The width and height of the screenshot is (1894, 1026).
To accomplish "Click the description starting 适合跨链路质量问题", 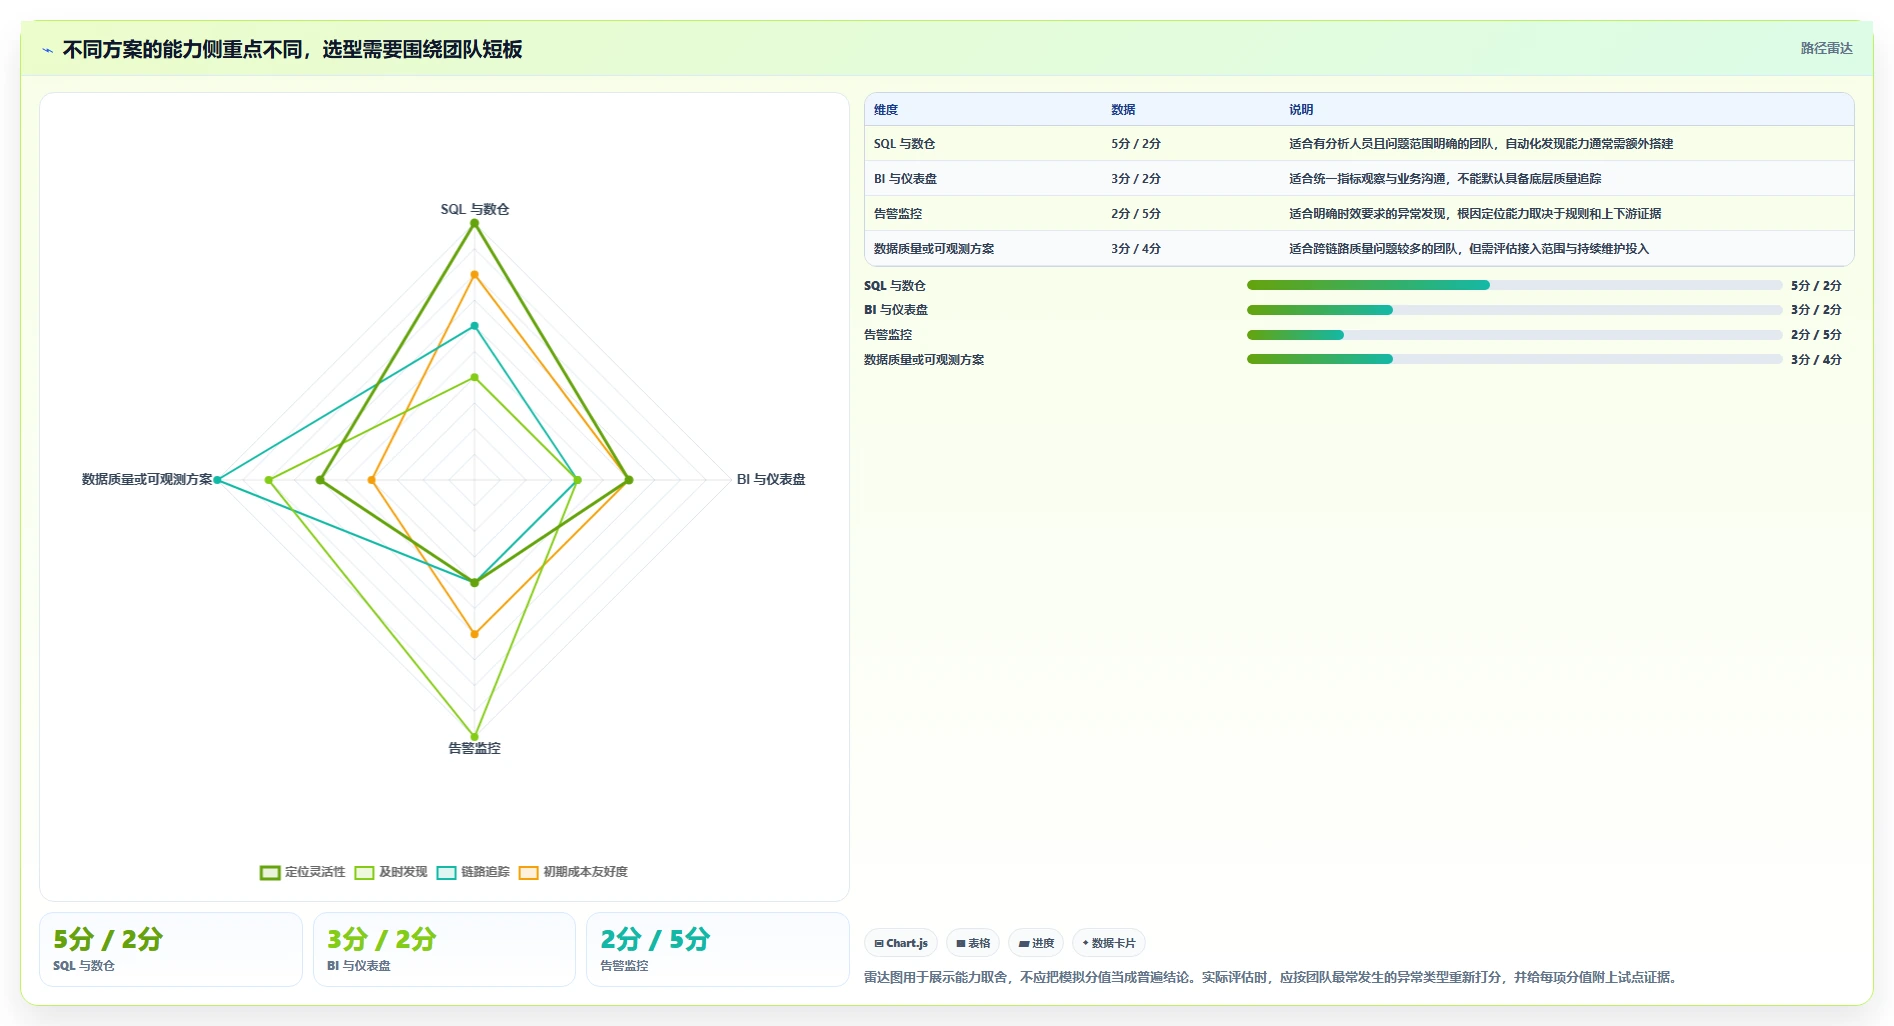I will pyautogui.click(x=1469, y=249).
